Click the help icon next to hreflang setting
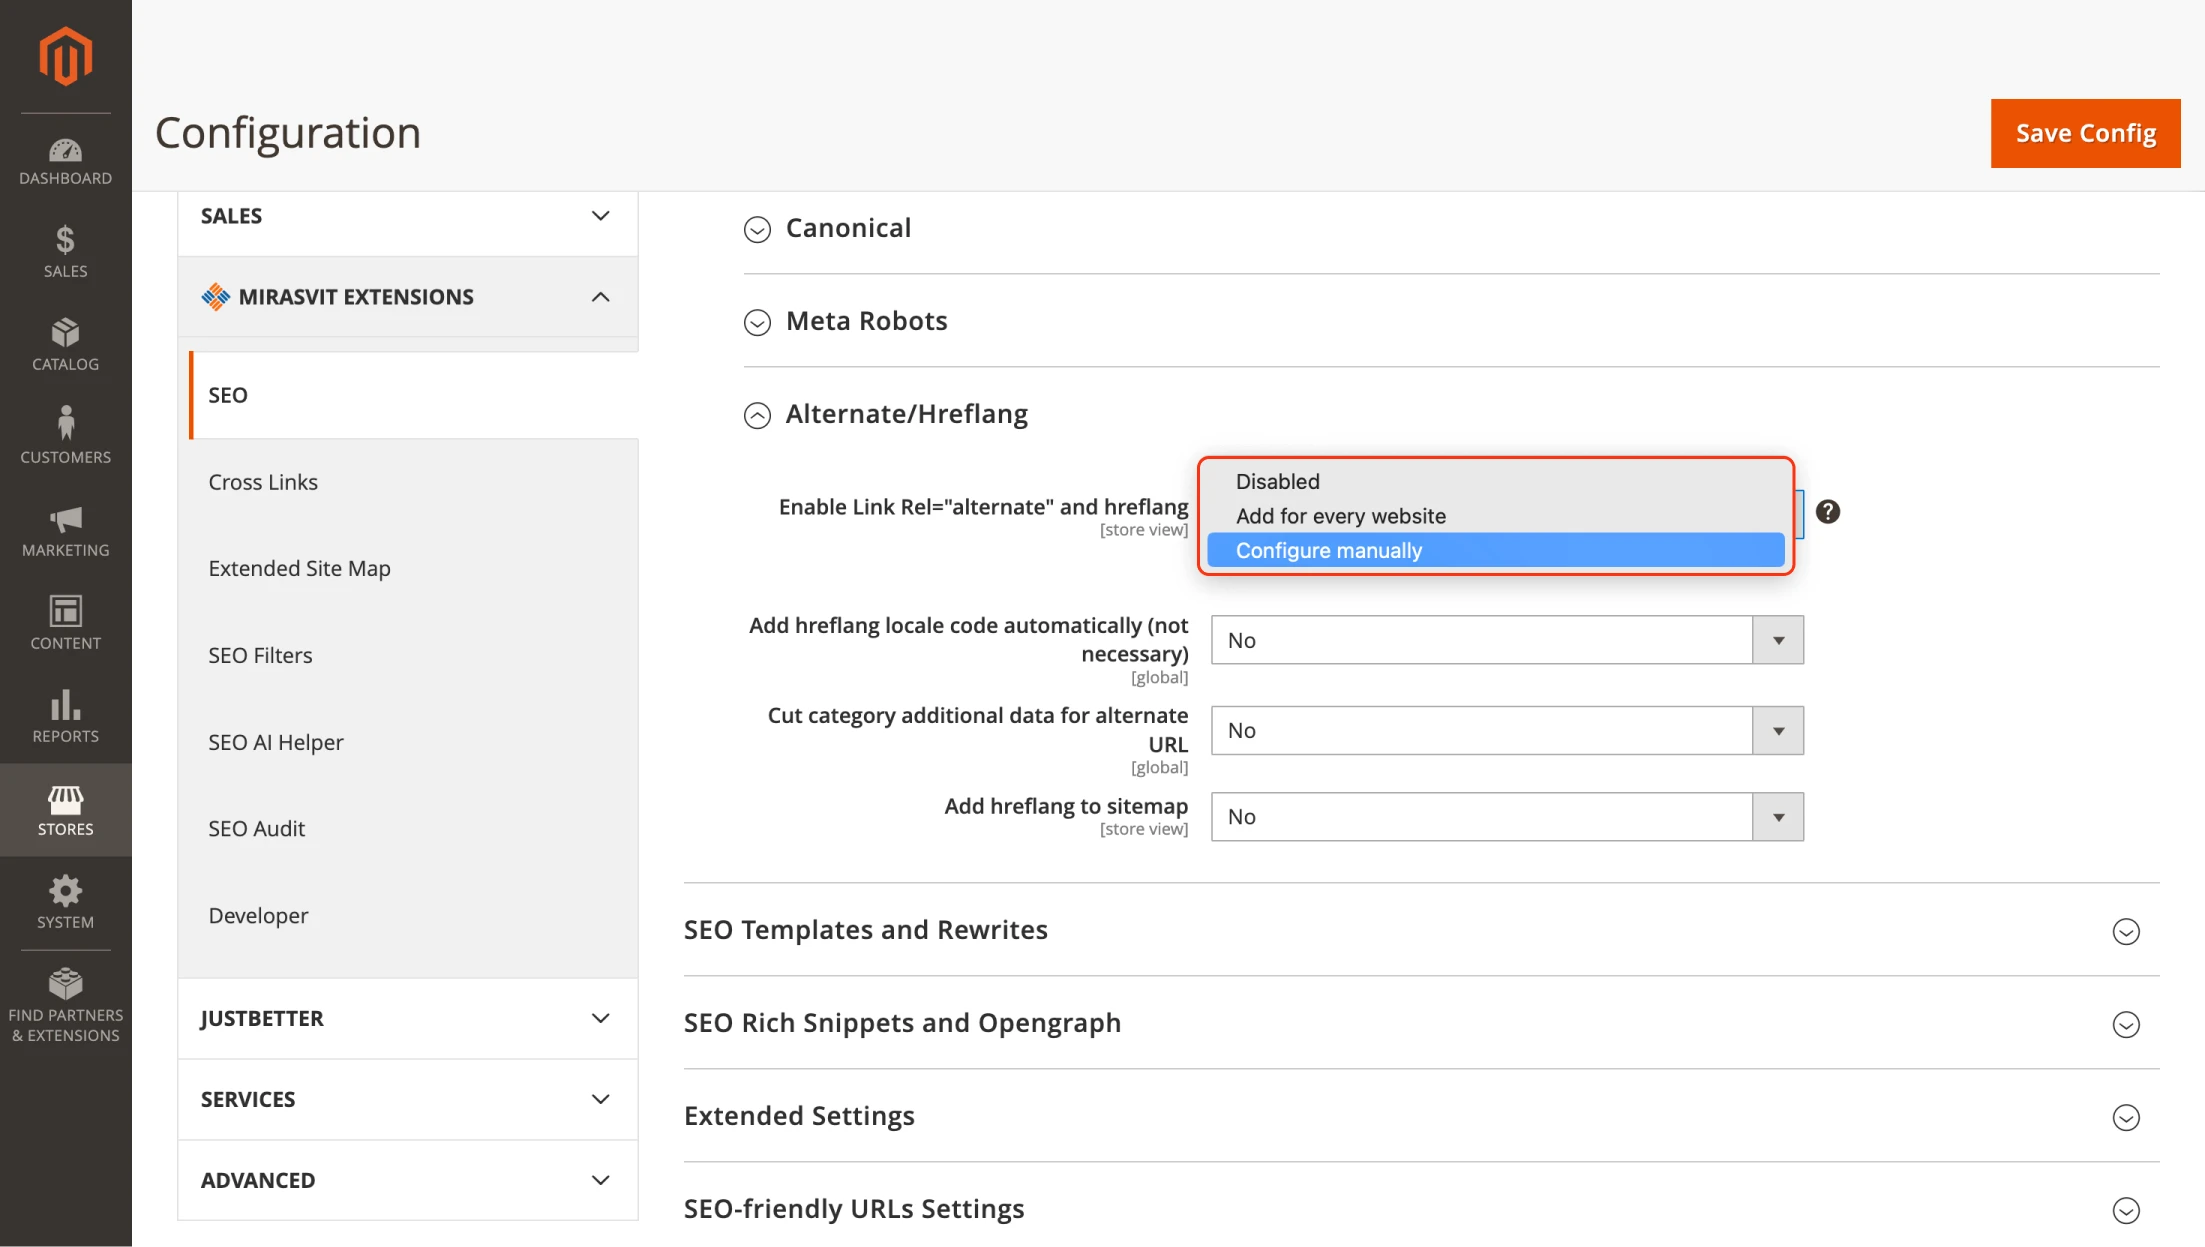Viewport: 2205px width, 1247px height. click(1829, 511)
